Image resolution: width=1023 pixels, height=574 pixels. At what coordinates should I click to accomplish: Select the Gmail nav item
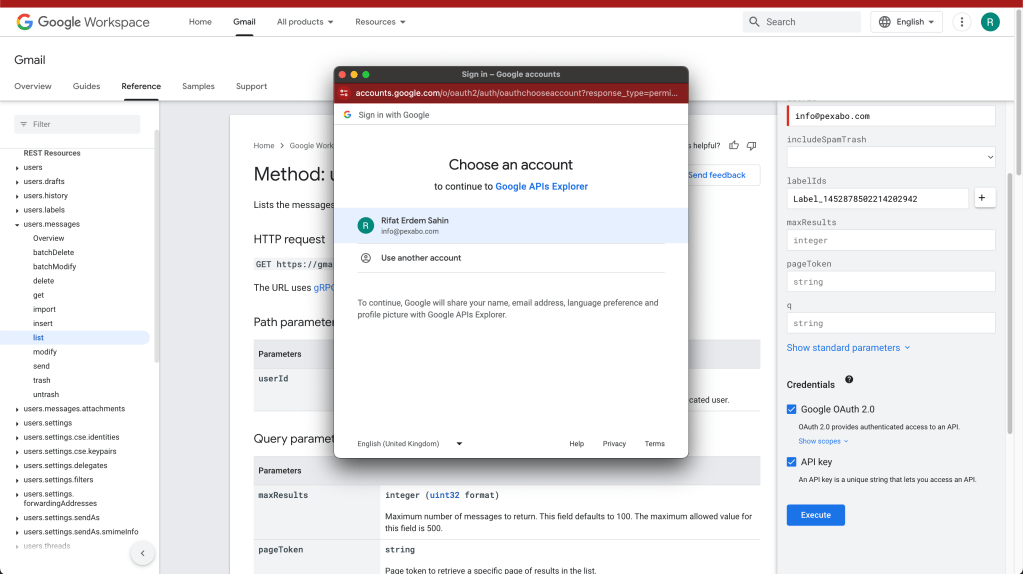(244, 22)
